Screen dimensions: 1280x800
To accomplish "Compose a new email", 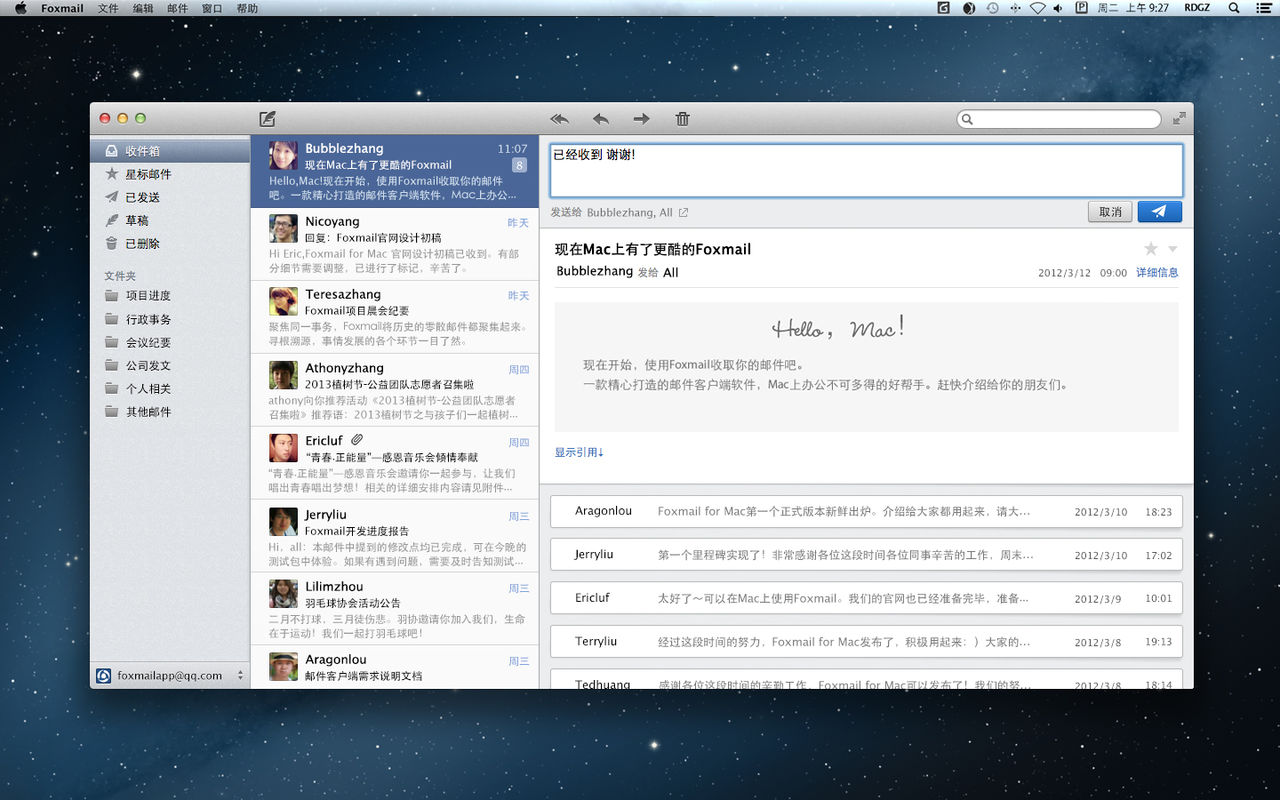I will (x=267, y=119).
